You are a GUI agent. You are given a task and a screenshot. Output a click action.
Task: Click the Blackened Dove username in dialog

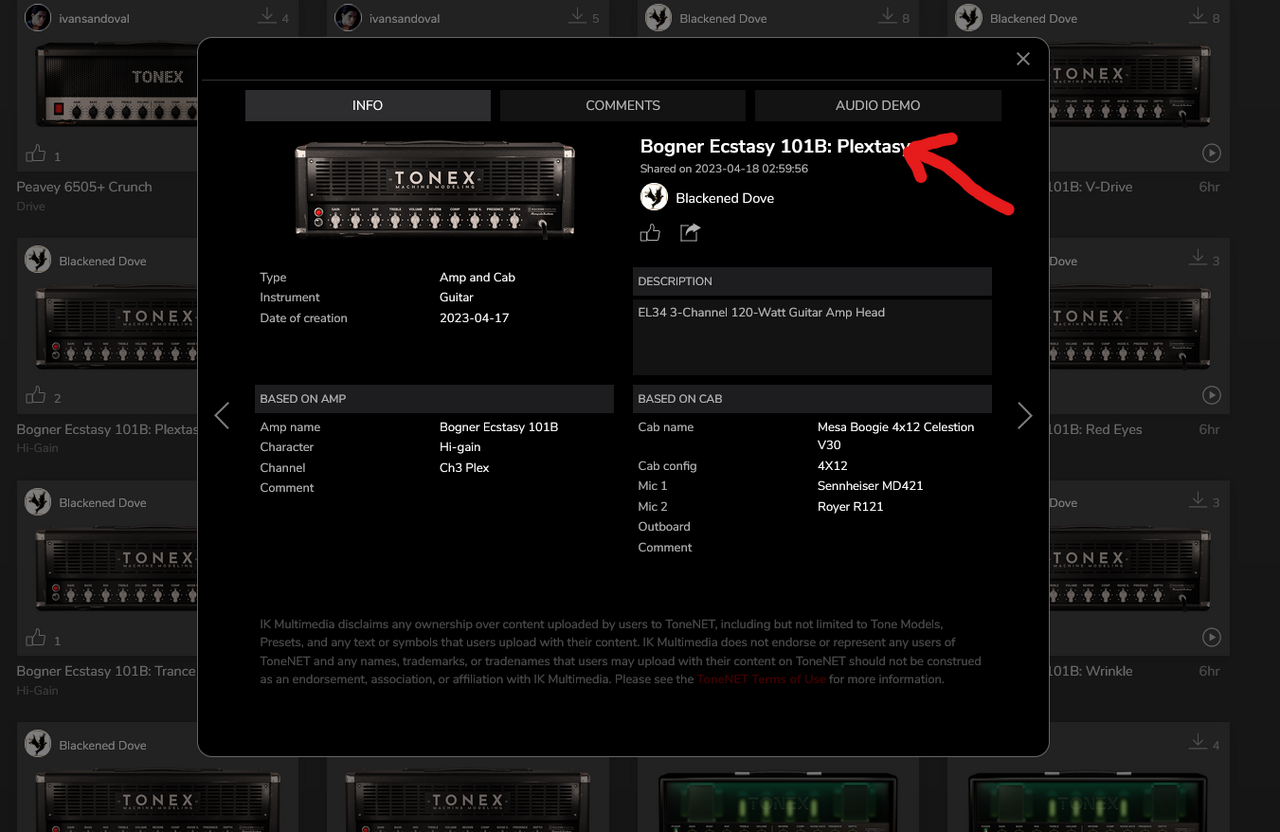[x=725, y=198]
